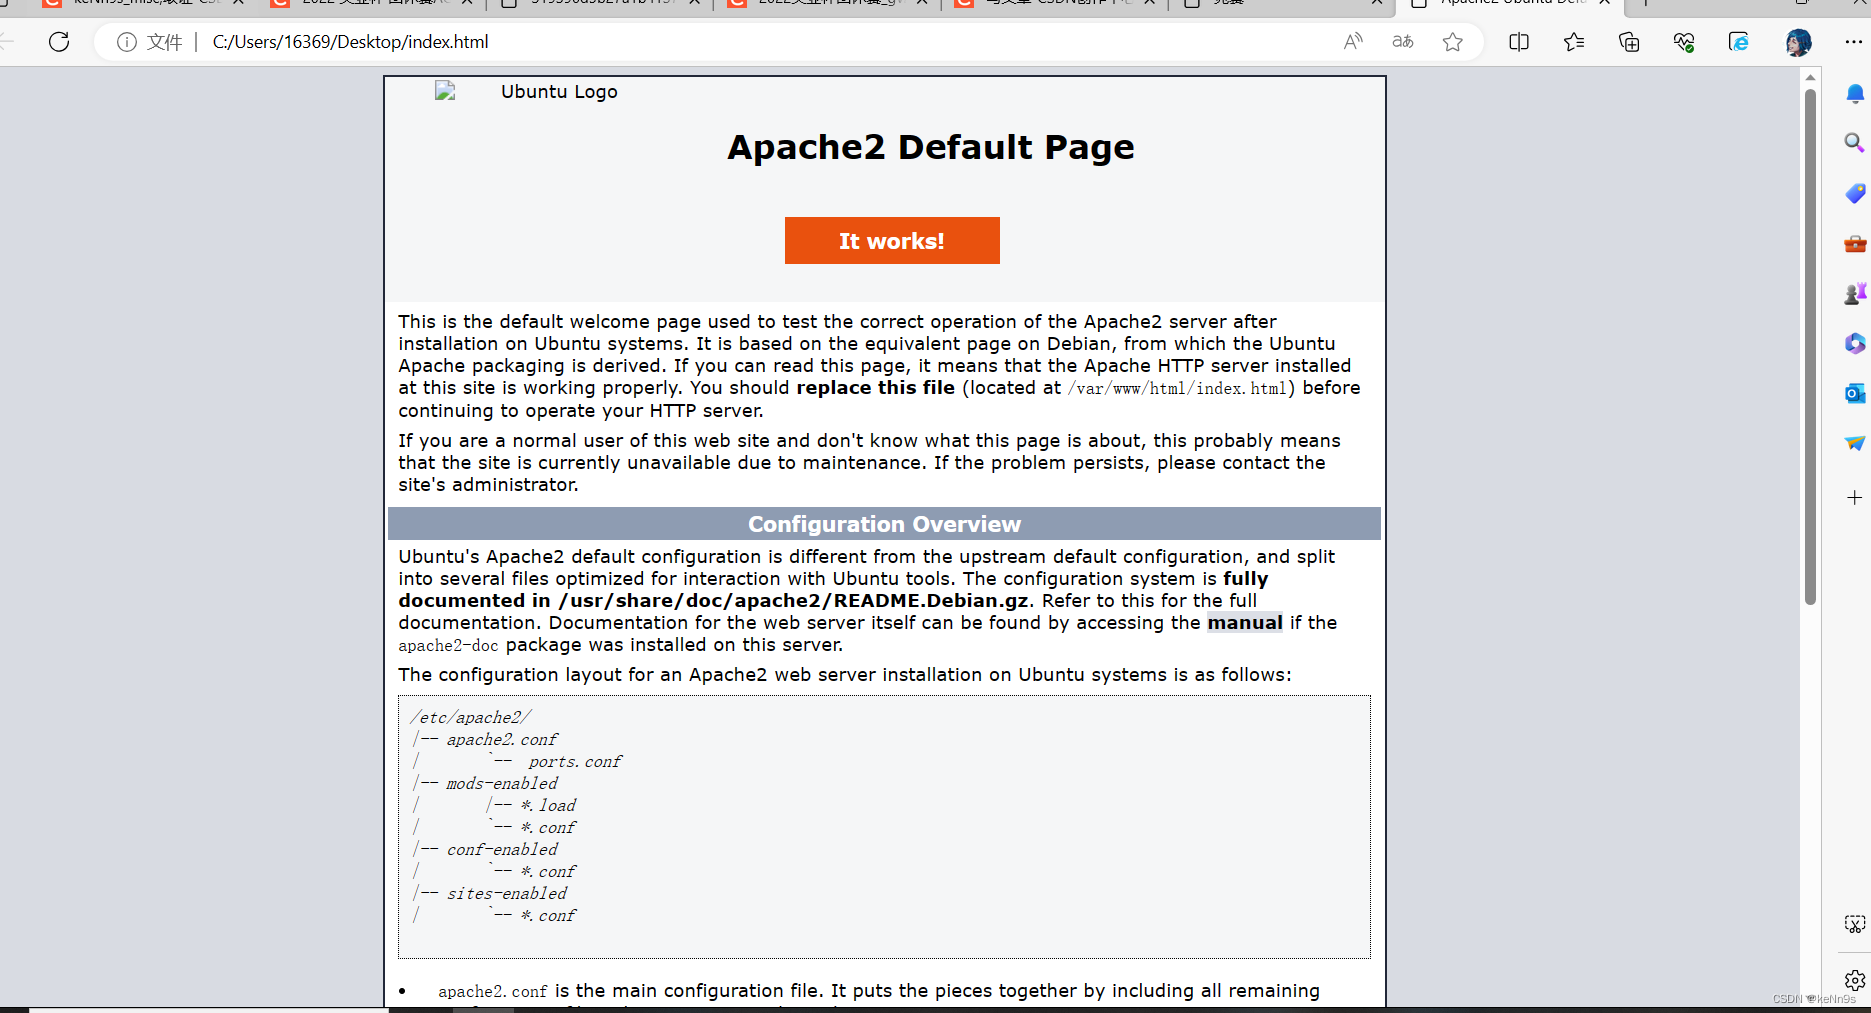The height and width of the screenshot is (1013, 1871).
Task: Click mods-enabled in the directory tree
Action: [x=502, y=784]
